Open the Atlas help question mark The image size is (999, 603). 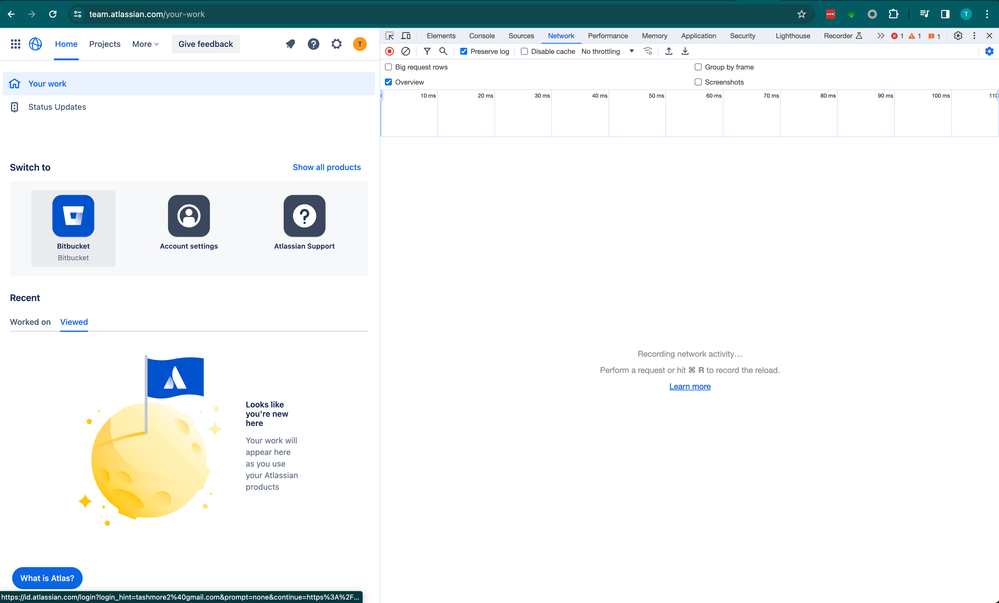pos(313,44)
